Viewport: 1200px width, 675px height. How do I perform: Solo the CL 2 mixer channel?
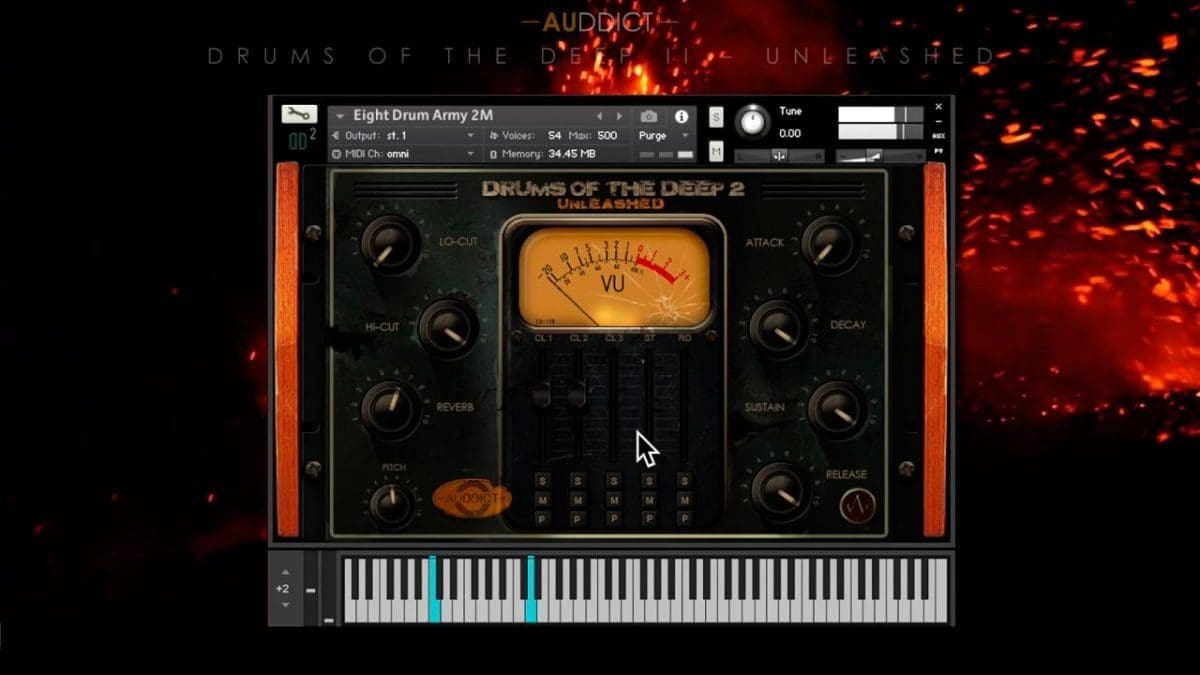point(577,481)
